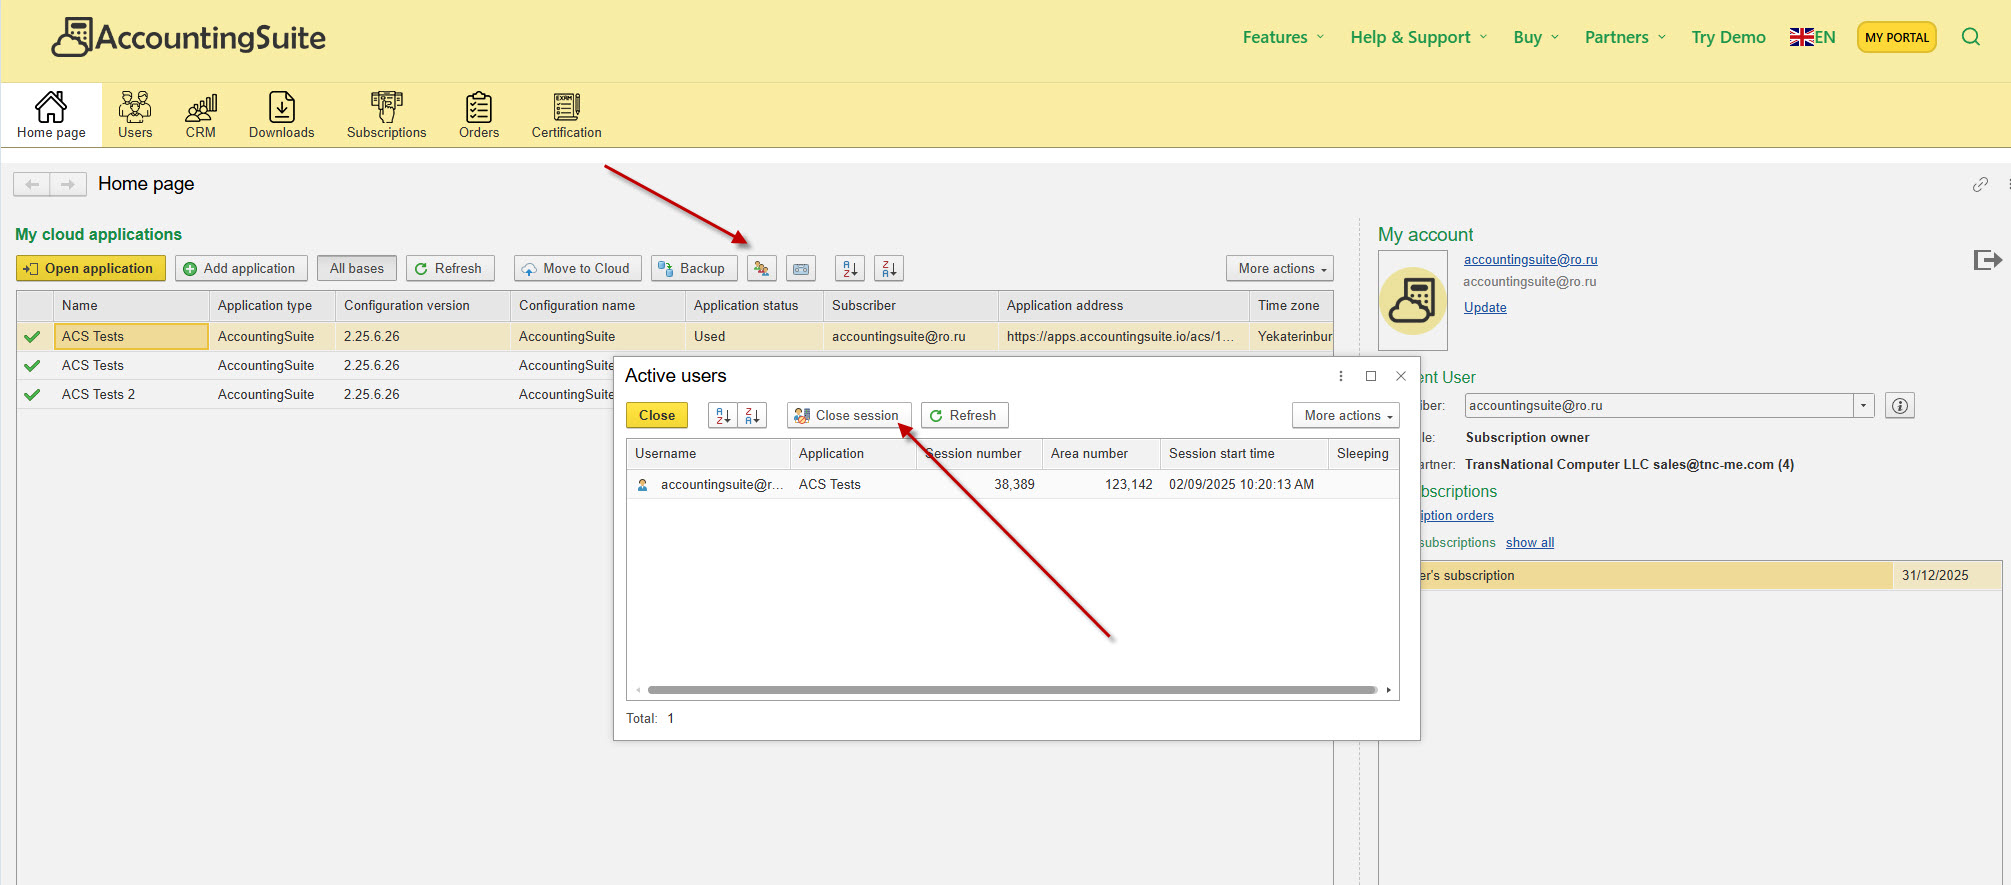Image resolution: width=2011 pixels, height=885 pixels.
Task: Sort applications list ascending A to Z
Action: pos(850,268)
